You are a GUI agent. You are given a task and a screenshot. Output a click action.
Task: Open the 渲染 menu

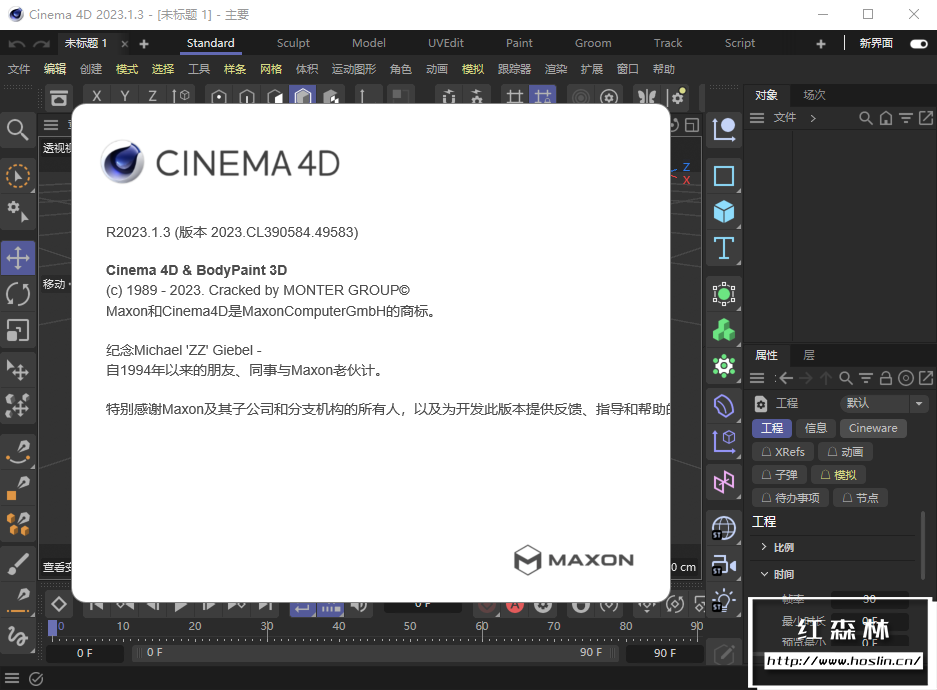pos(556,69)
